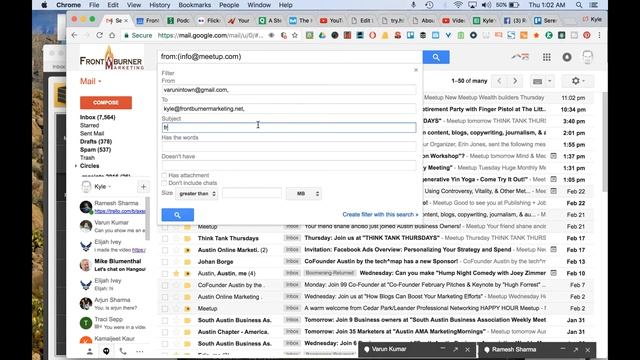Screen dimensions: 640x360
Task: Click the Size value input field
Action: click(x=252, y=193)
